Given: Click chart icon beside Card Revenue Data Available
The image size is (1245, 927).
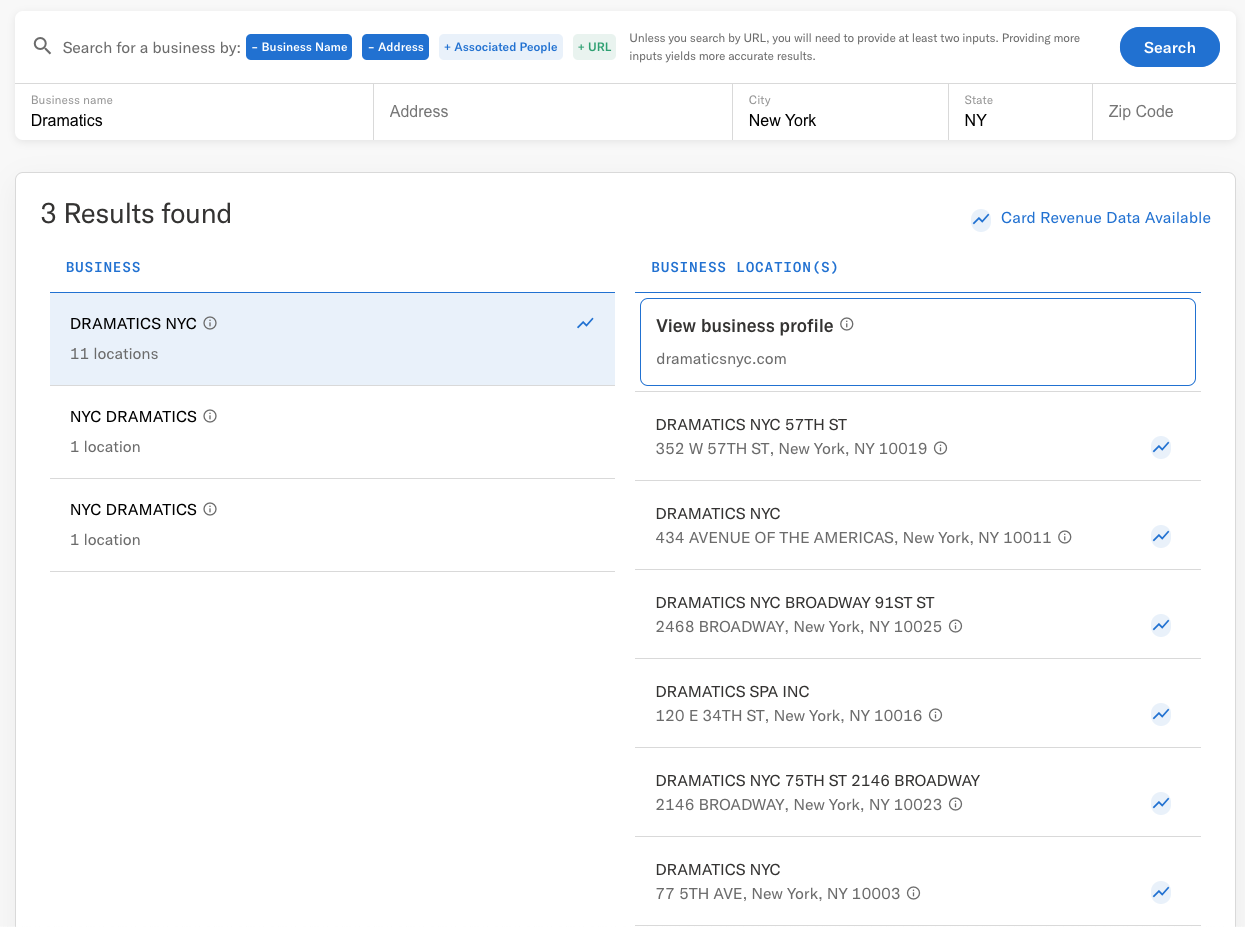Looking at the screenshot, I should pos(981,220).
